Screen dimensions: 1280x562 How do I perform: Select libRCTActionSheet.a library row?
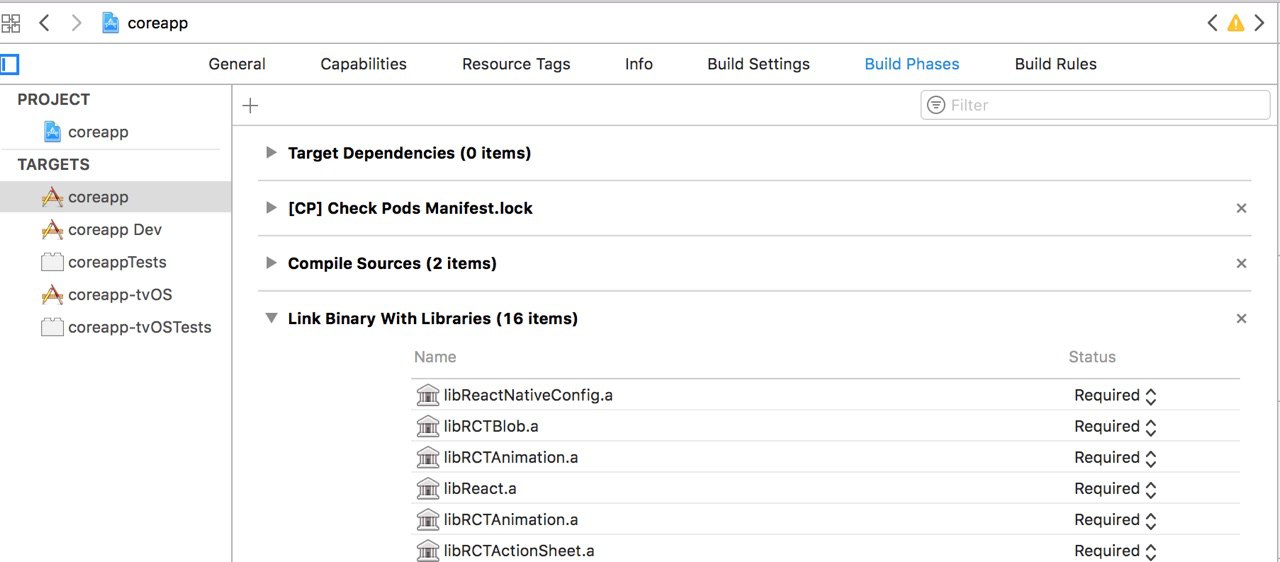point(825,550)
